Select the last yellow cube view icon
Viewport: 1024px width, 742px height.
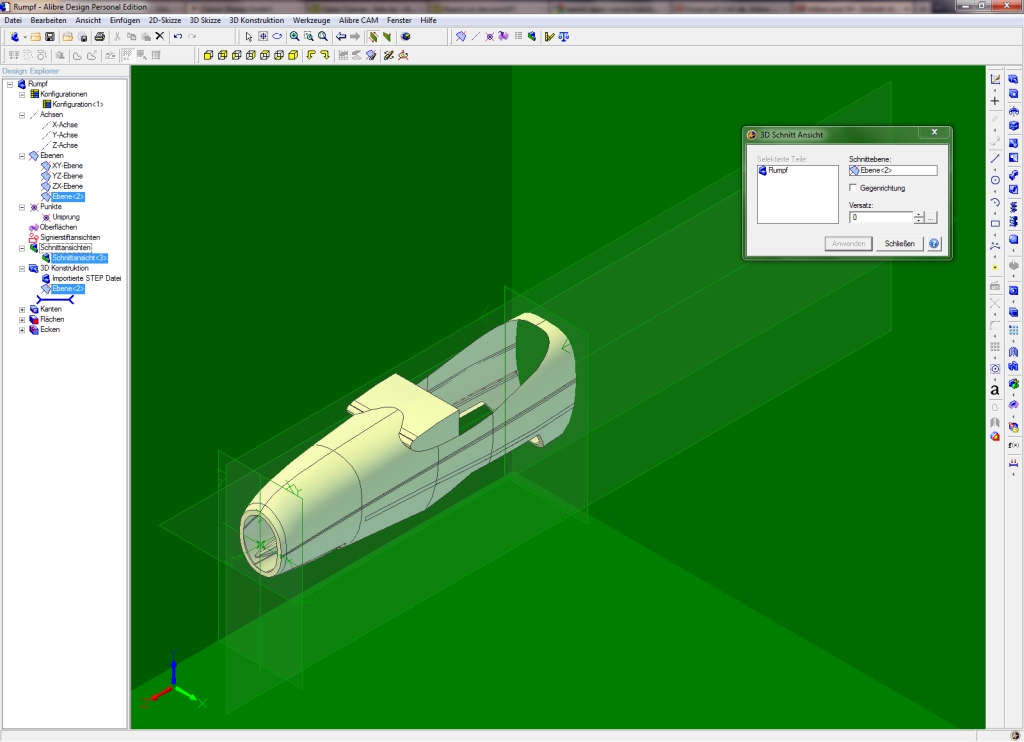pos(293,56)
